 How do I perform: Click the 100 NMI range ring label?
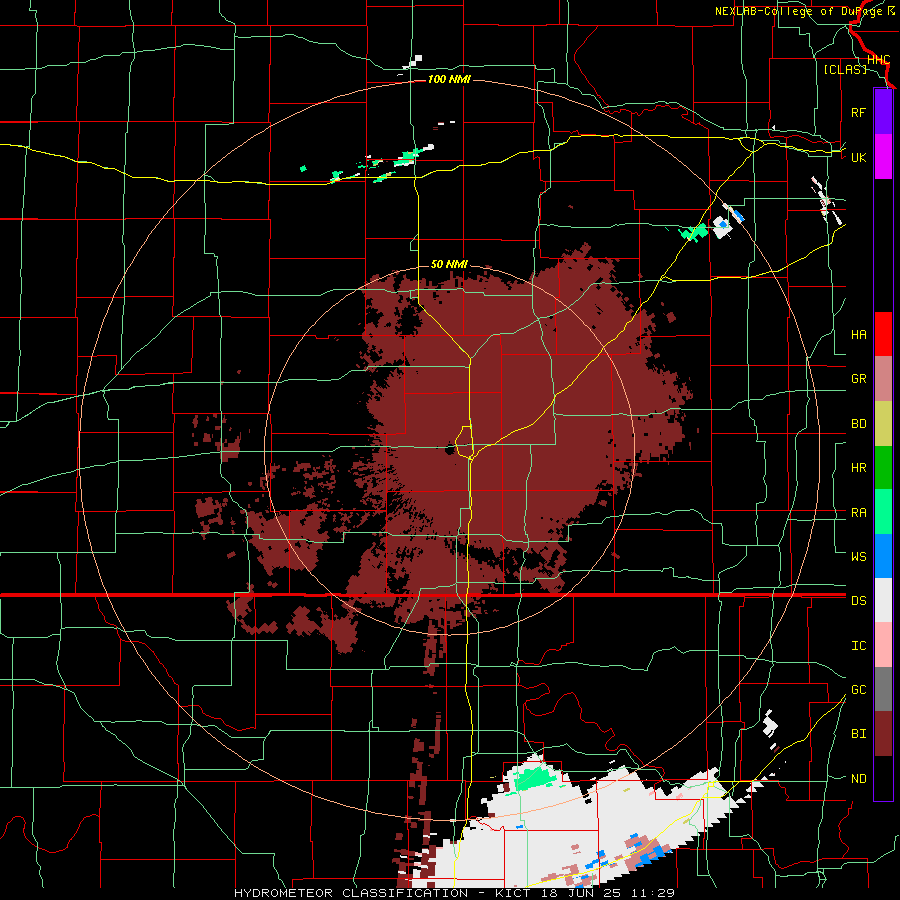449,79
